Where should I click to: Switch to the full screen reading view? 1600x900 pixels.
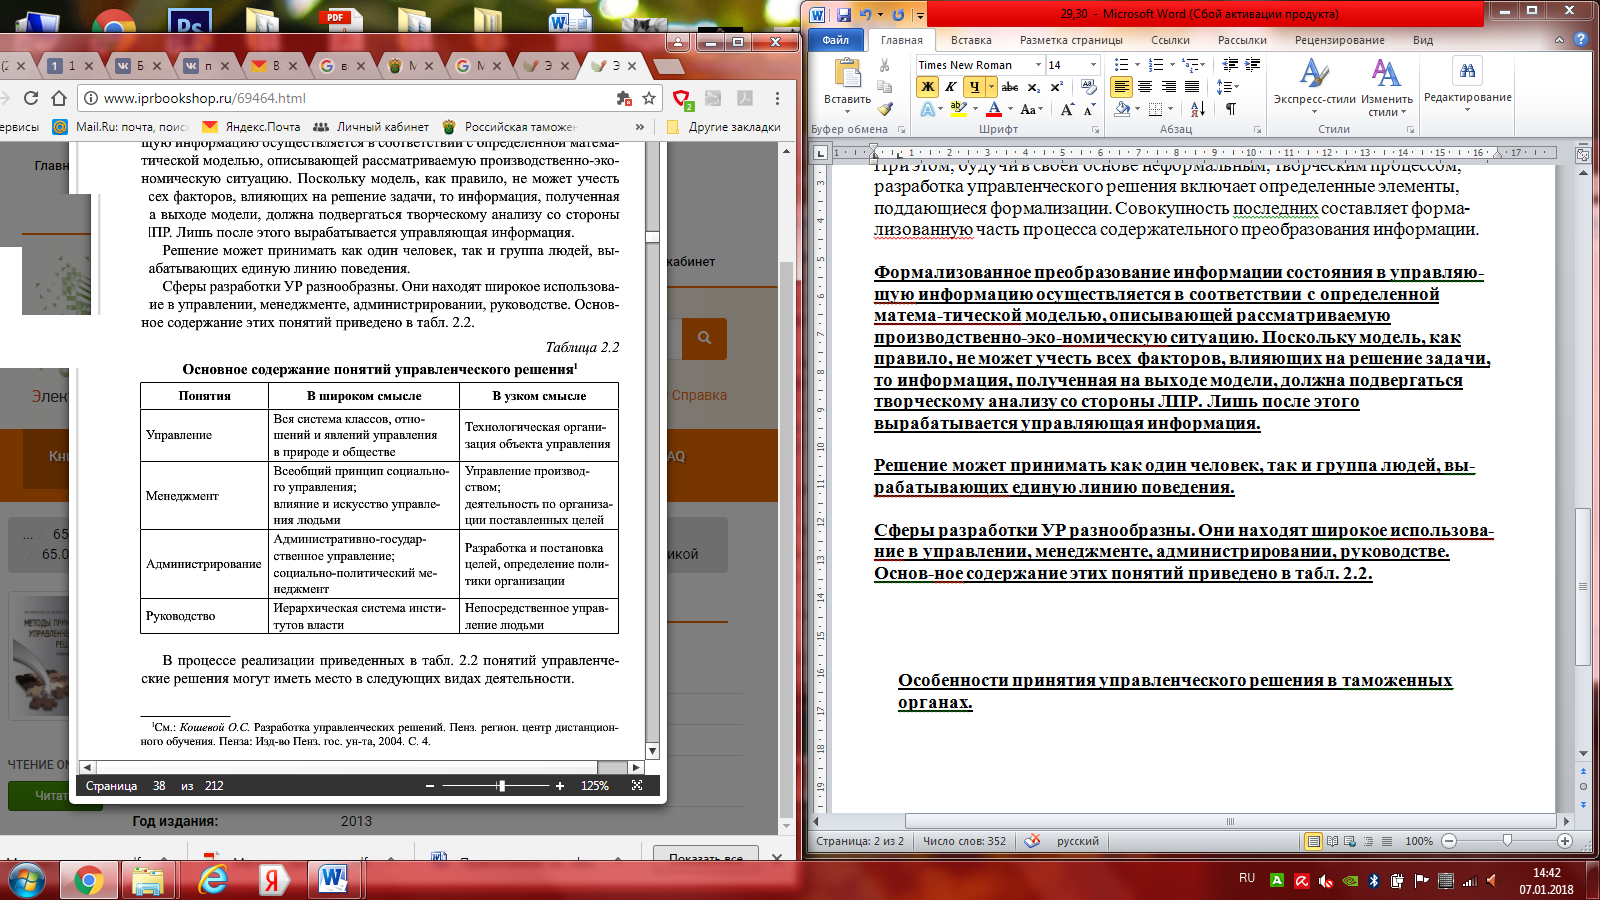[1333, 841]
